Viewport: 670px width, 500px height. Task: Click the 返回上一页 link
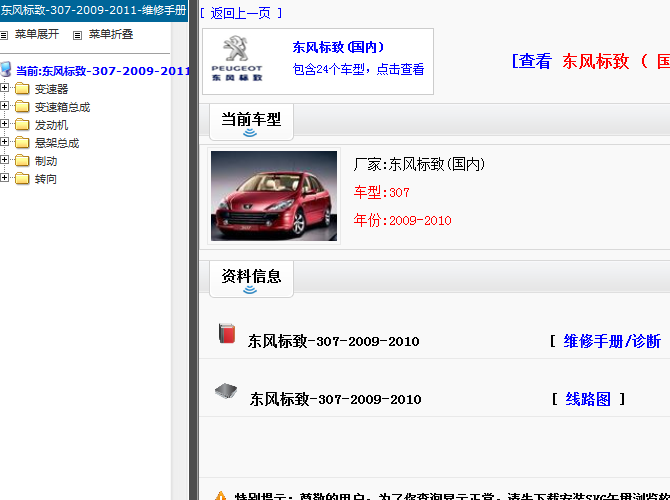(241, 13)
